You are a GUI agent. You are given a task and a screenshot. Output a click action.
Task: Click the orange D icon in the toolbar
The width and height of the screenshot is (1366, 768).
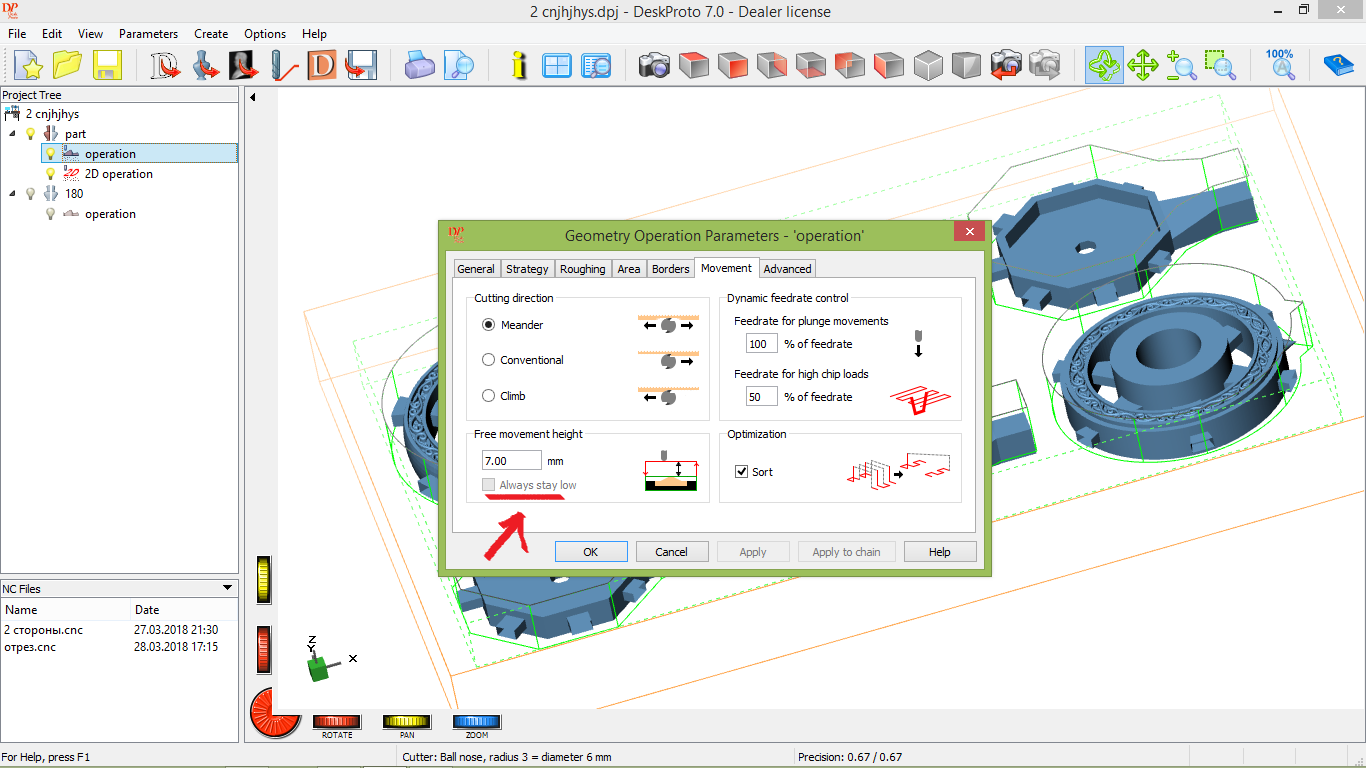pyautogui.click(x=322, y=66)
